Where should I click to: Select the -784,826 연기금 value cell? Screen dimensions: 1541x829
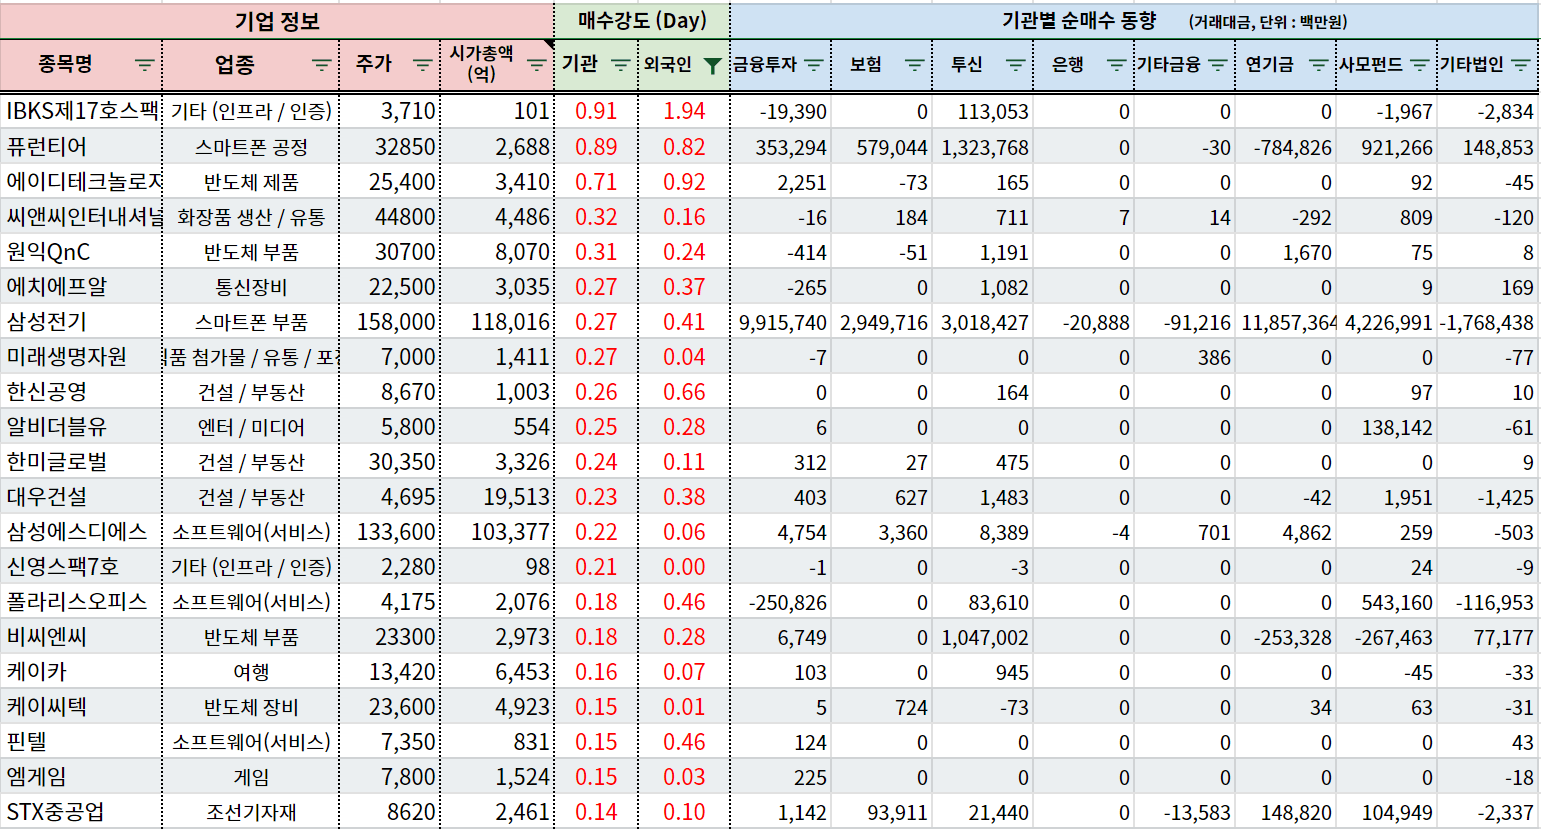coord(1286,147)
